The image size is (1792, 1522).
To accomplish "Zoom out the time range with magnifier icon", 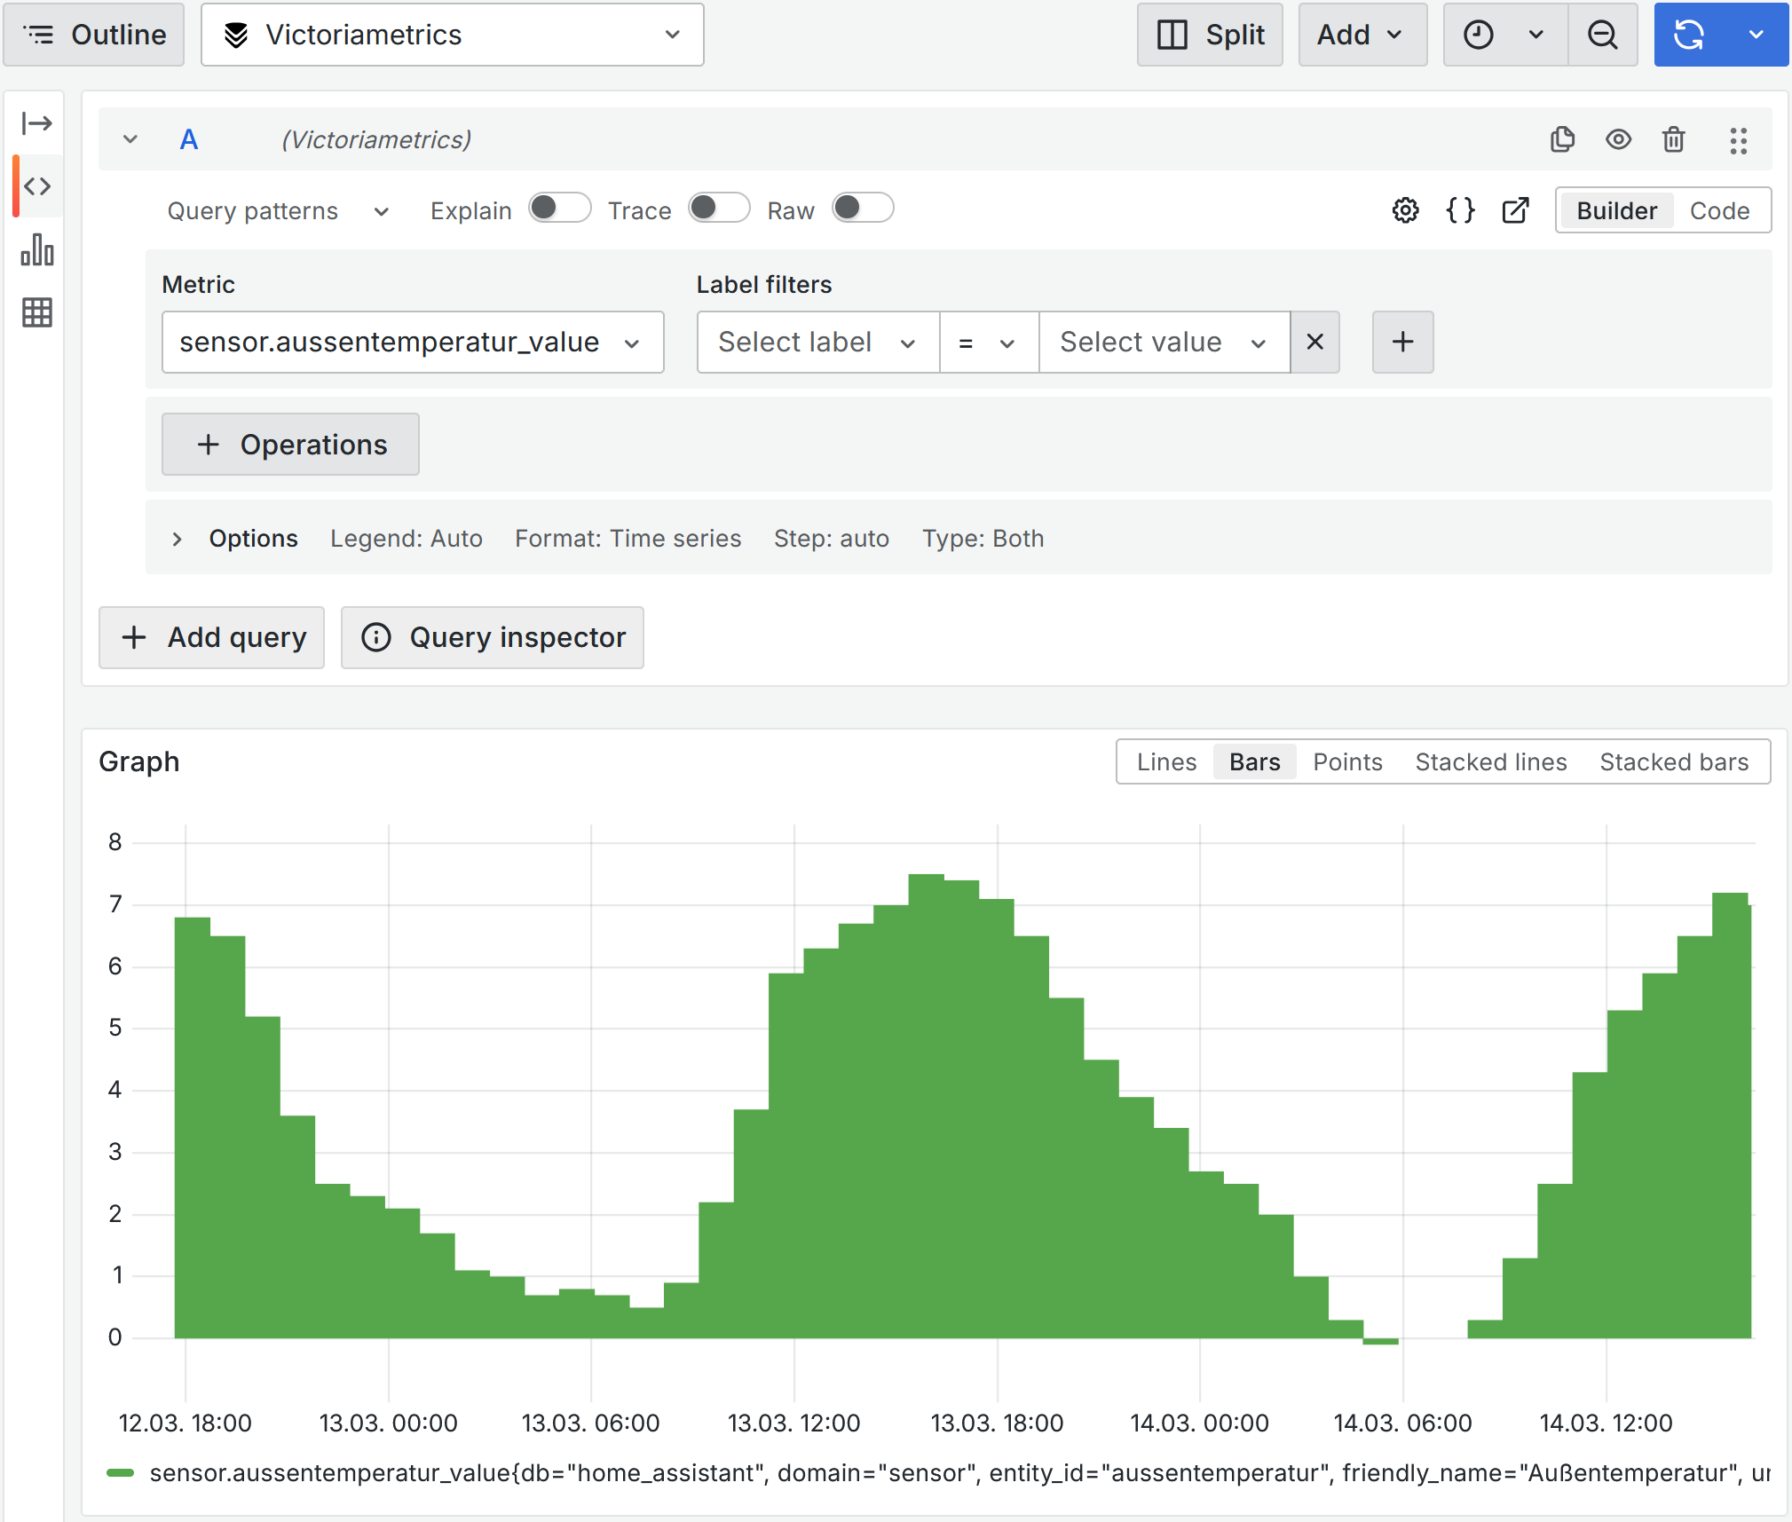I will tap(1602, 34).
